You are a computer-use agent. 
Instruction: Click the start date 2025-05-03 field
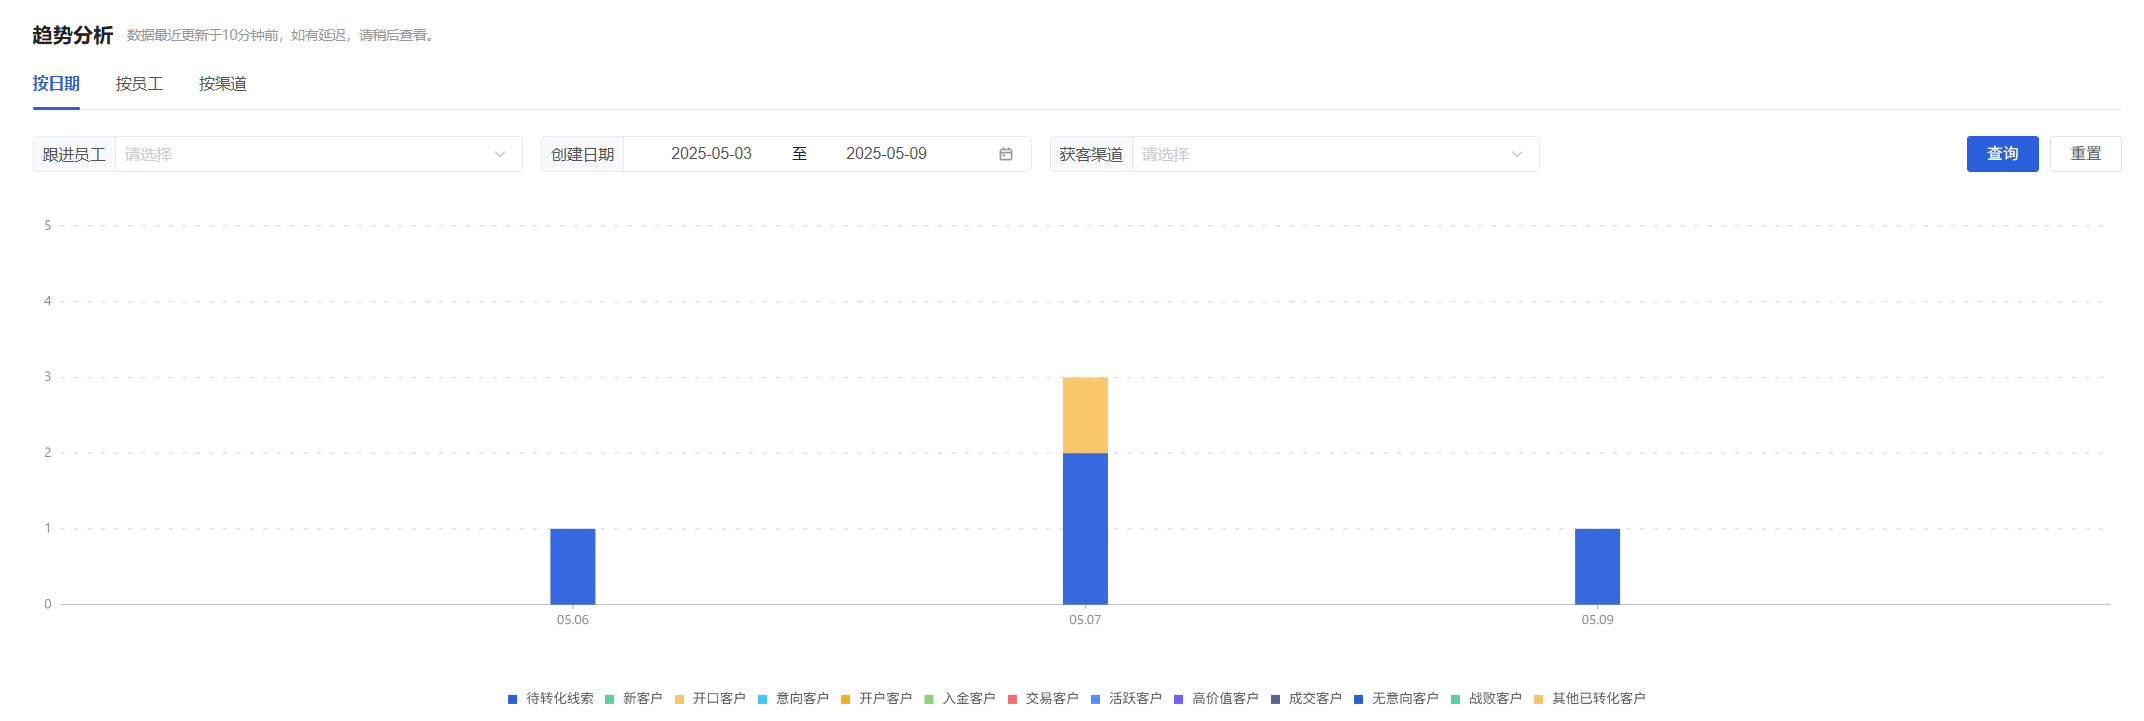point(711,154)
